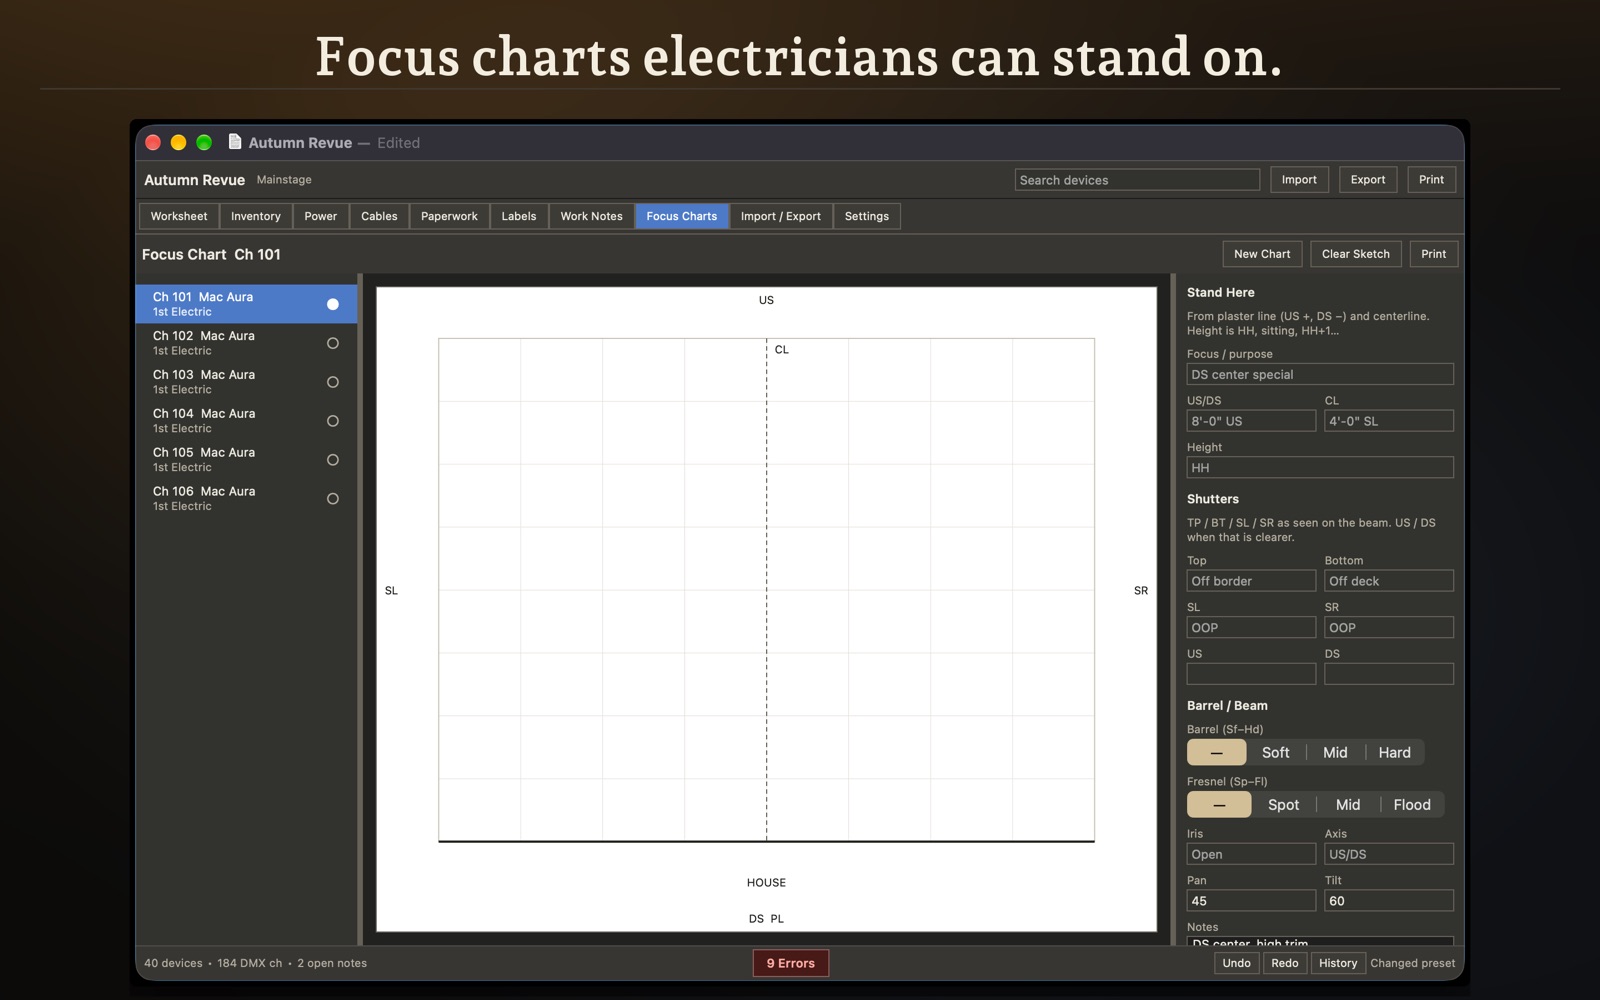The image size is (1600, 1000).
Task: Print the focus chart
Action: [1434, 254]
